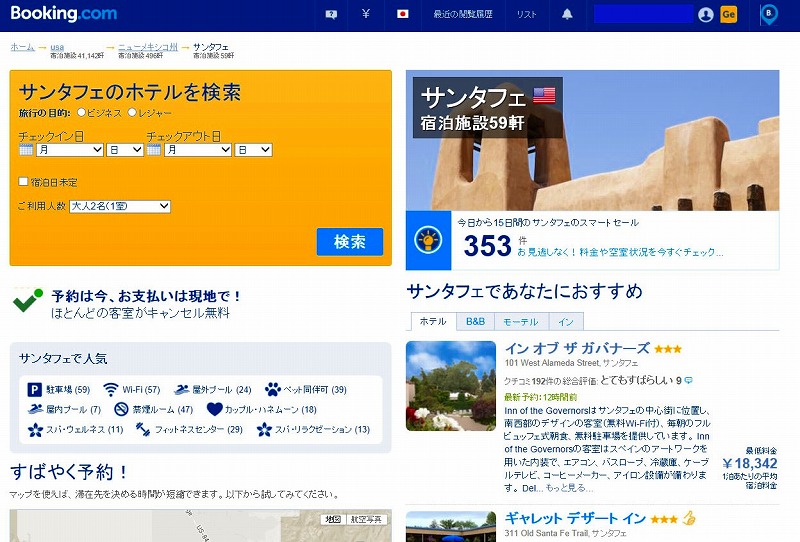Filter by outdoor pool 屋外プール (24)
This screenshot has width=800, height=542.
[213, 390]
